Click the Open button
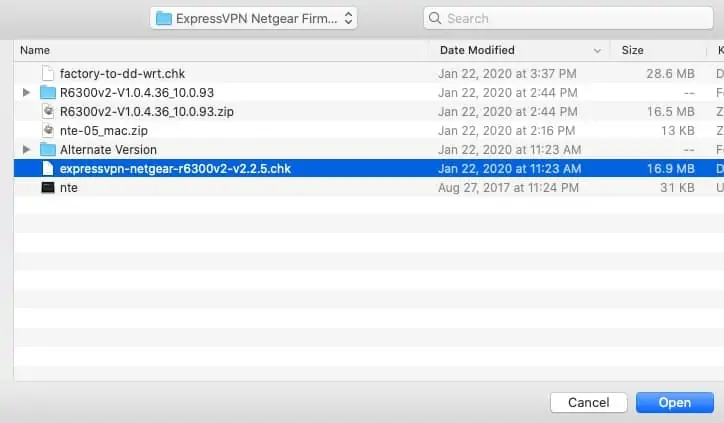 coord(675,402)
